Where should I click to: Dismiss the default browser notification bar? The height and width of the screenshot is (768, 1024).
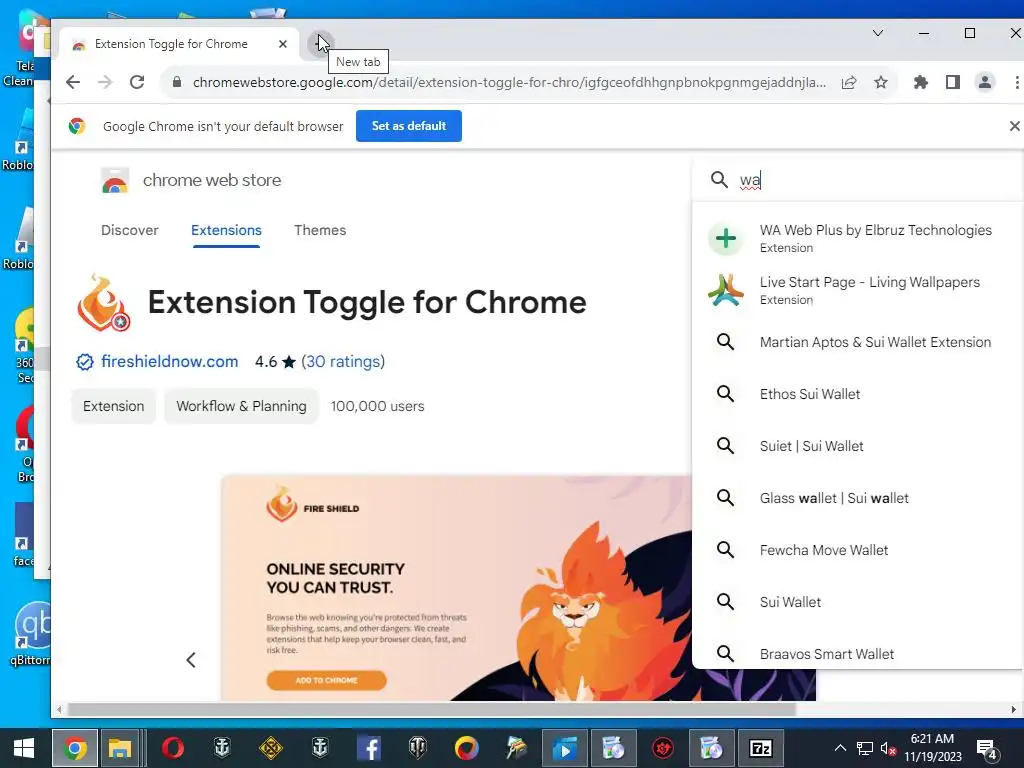coord(1014,126)
